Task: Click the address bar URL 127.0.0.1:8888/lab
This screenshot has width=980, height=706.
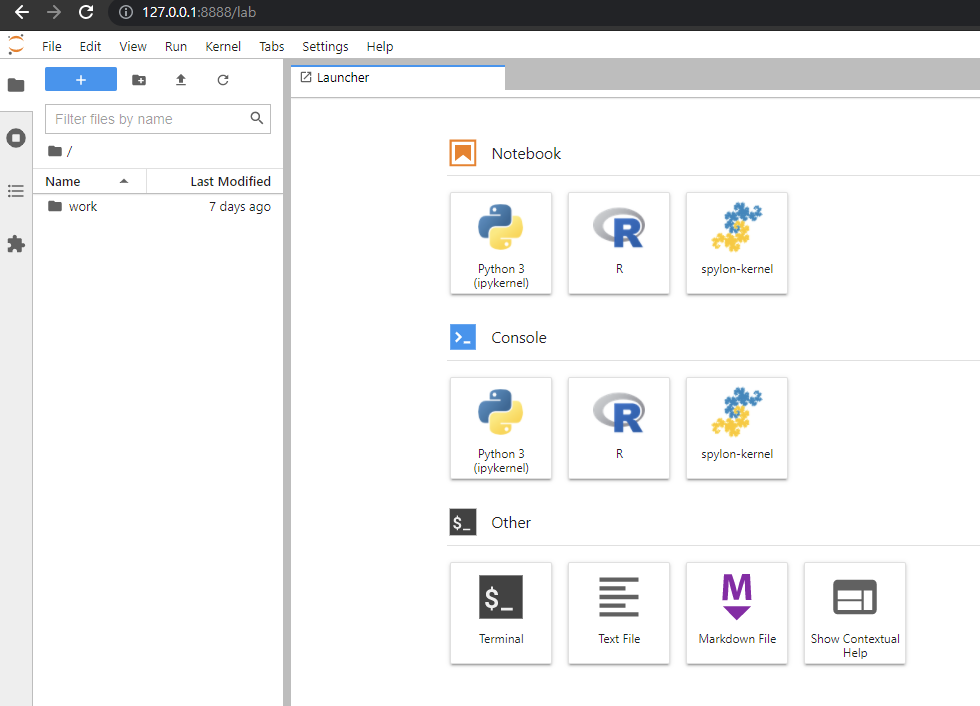Action: tap(199, 12)
